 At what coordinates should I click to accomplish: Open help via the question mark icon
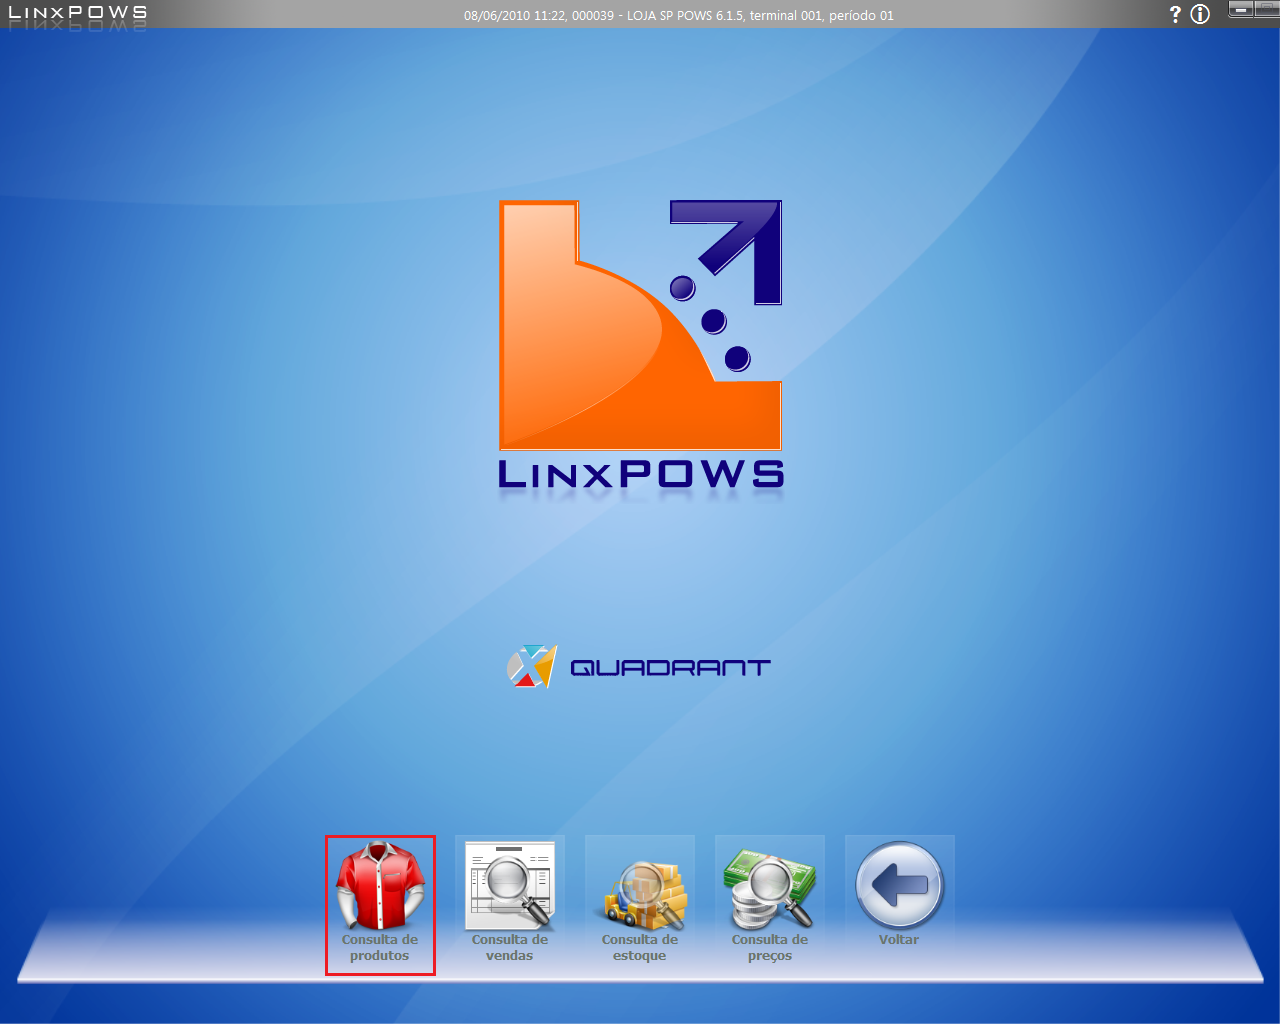[x=1175, y=14]
